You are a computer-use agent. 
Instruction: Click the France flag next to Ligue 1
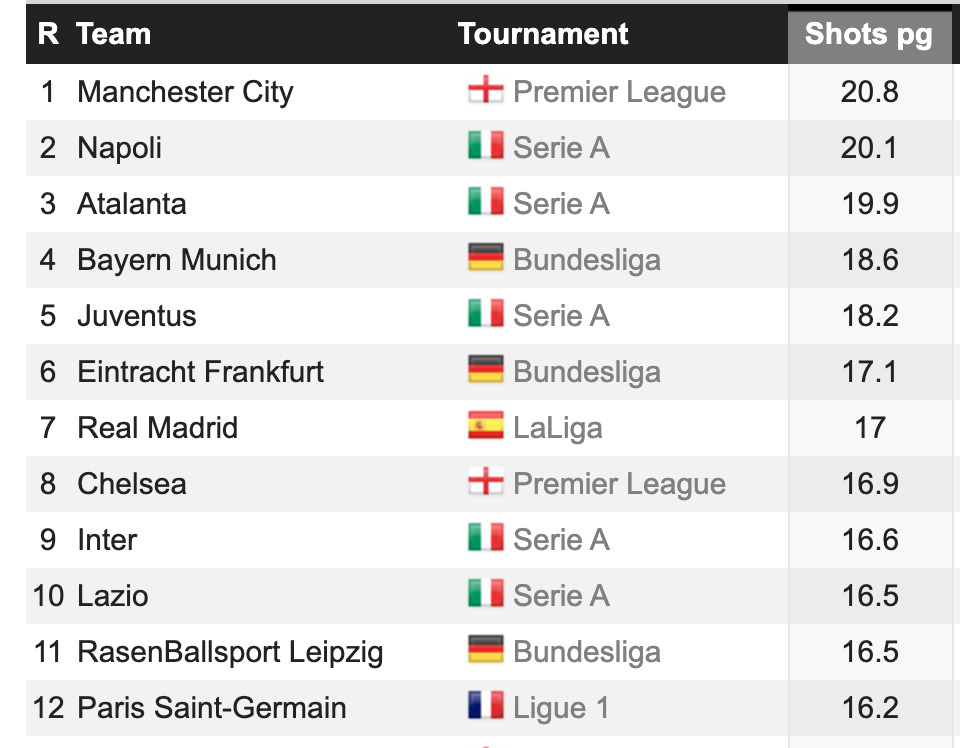coord(485,708)
